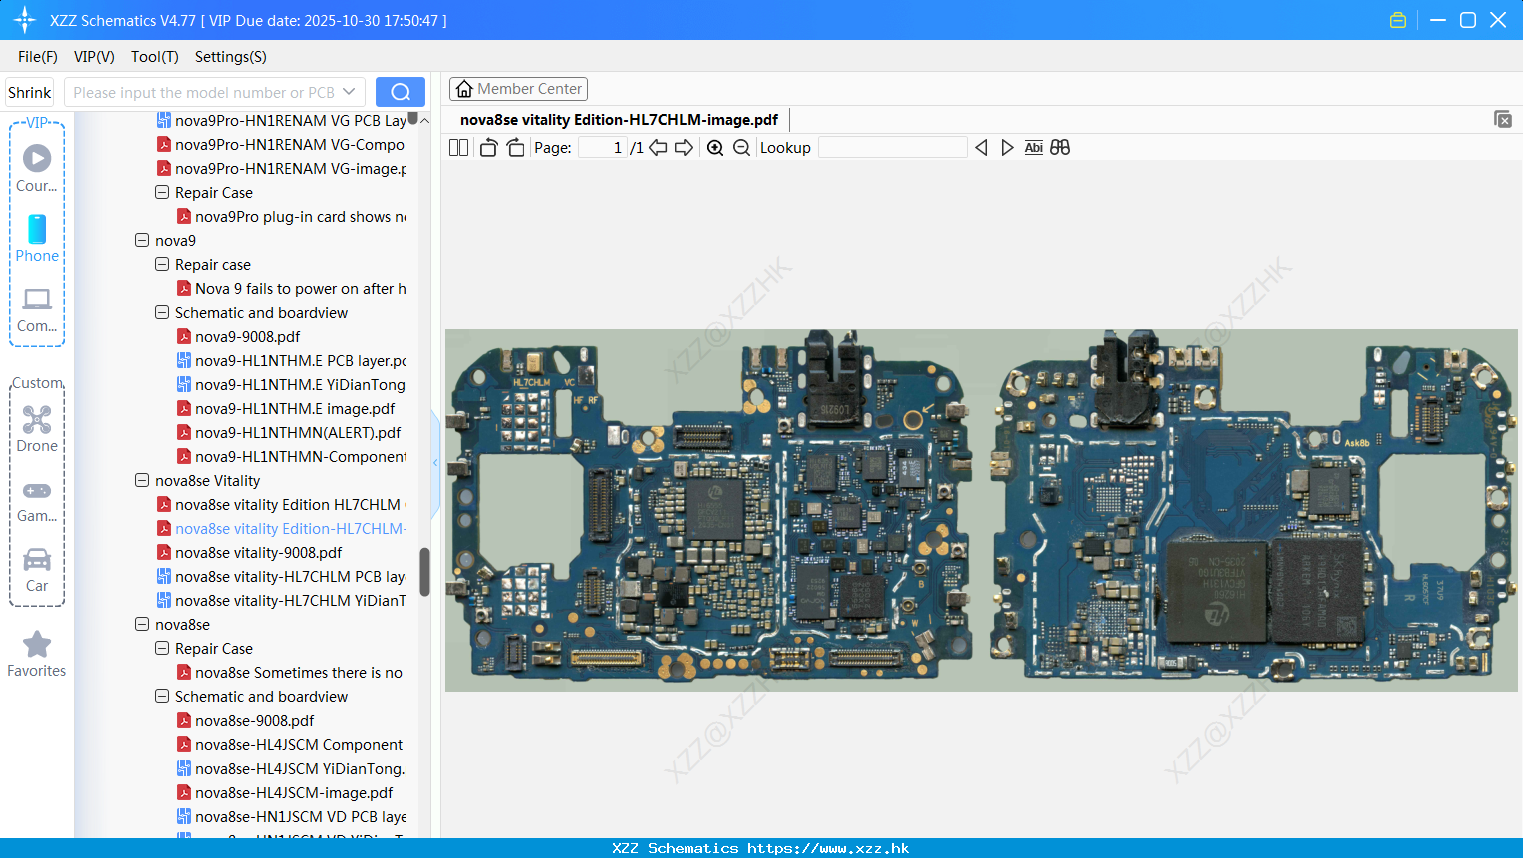Collapse nova9Pro Repair Case node
This screenshot has width=1523, height=858.
162,193
